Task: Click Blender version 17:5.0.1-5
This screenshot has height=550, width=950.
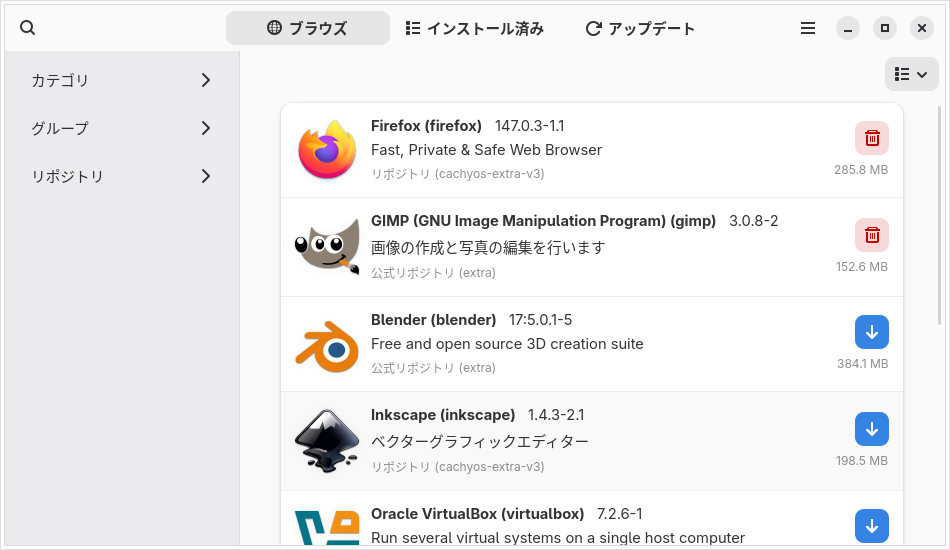Action: coord(540,319)
